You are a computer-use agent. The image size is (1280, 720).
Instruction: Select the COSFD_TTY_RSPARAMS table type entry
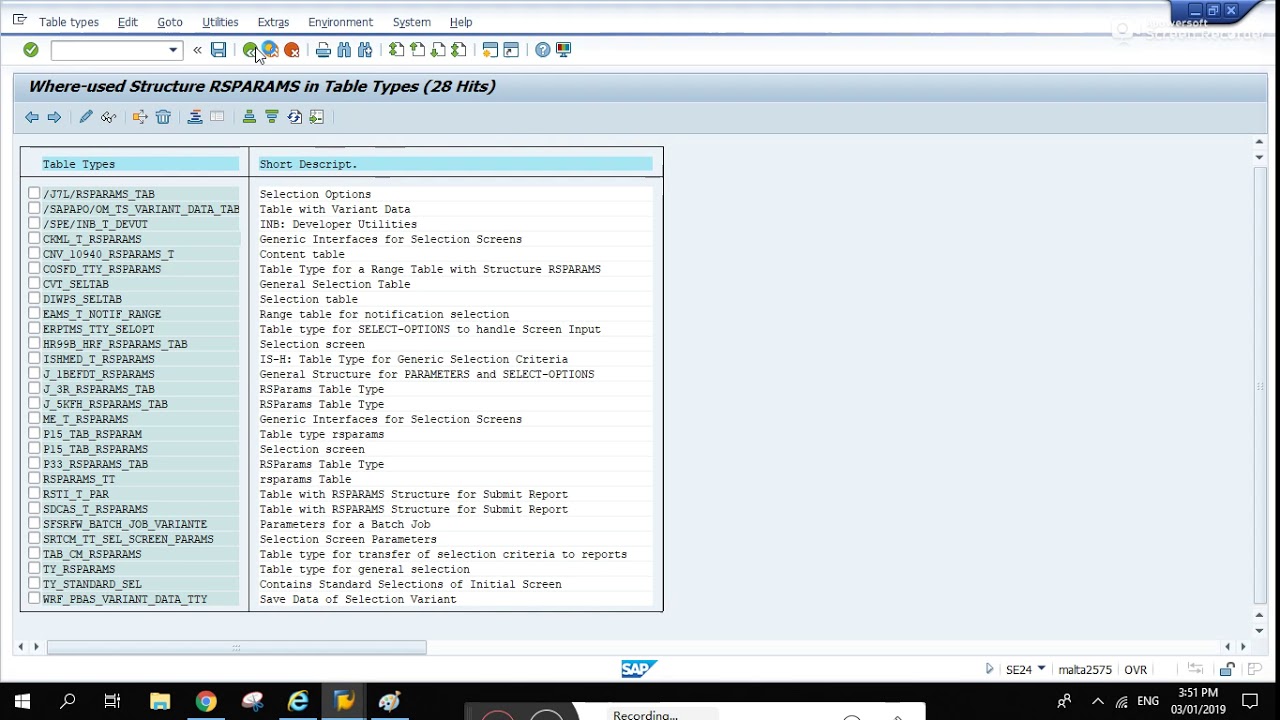pyautogui.click(x=102, y=269)
